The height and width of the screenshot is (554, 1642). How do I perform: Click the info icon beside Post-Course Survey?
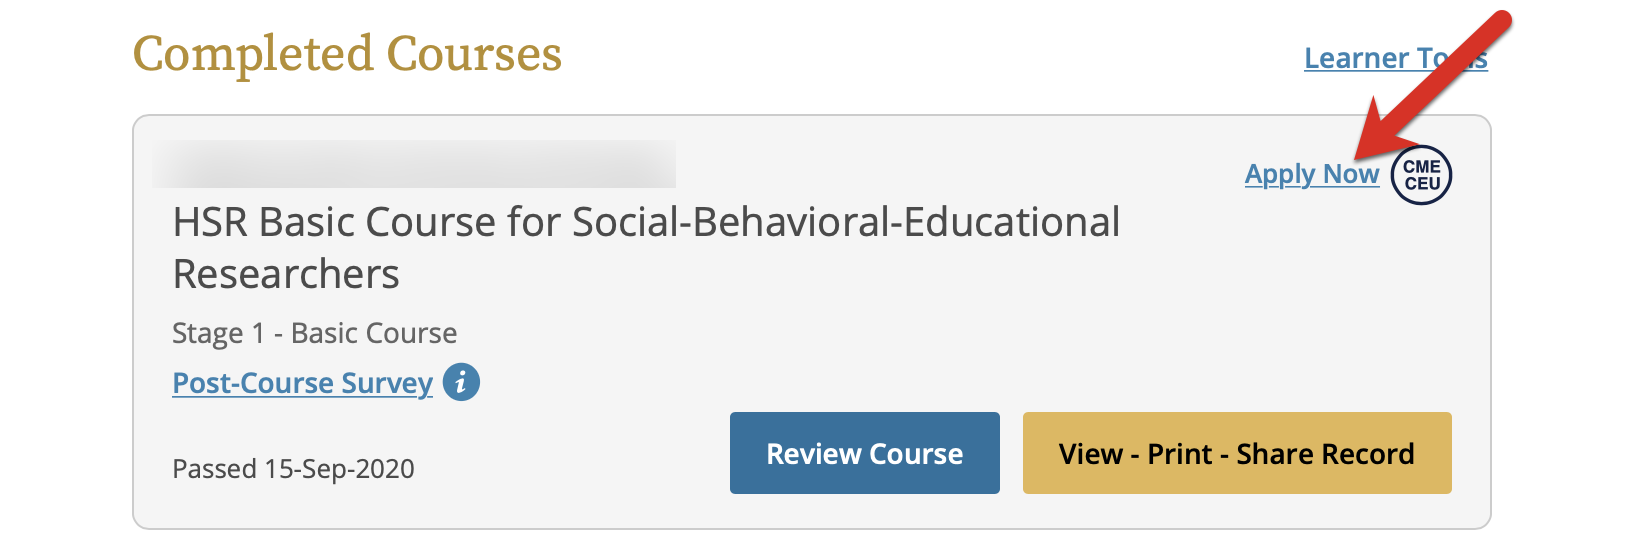[461, 382]
